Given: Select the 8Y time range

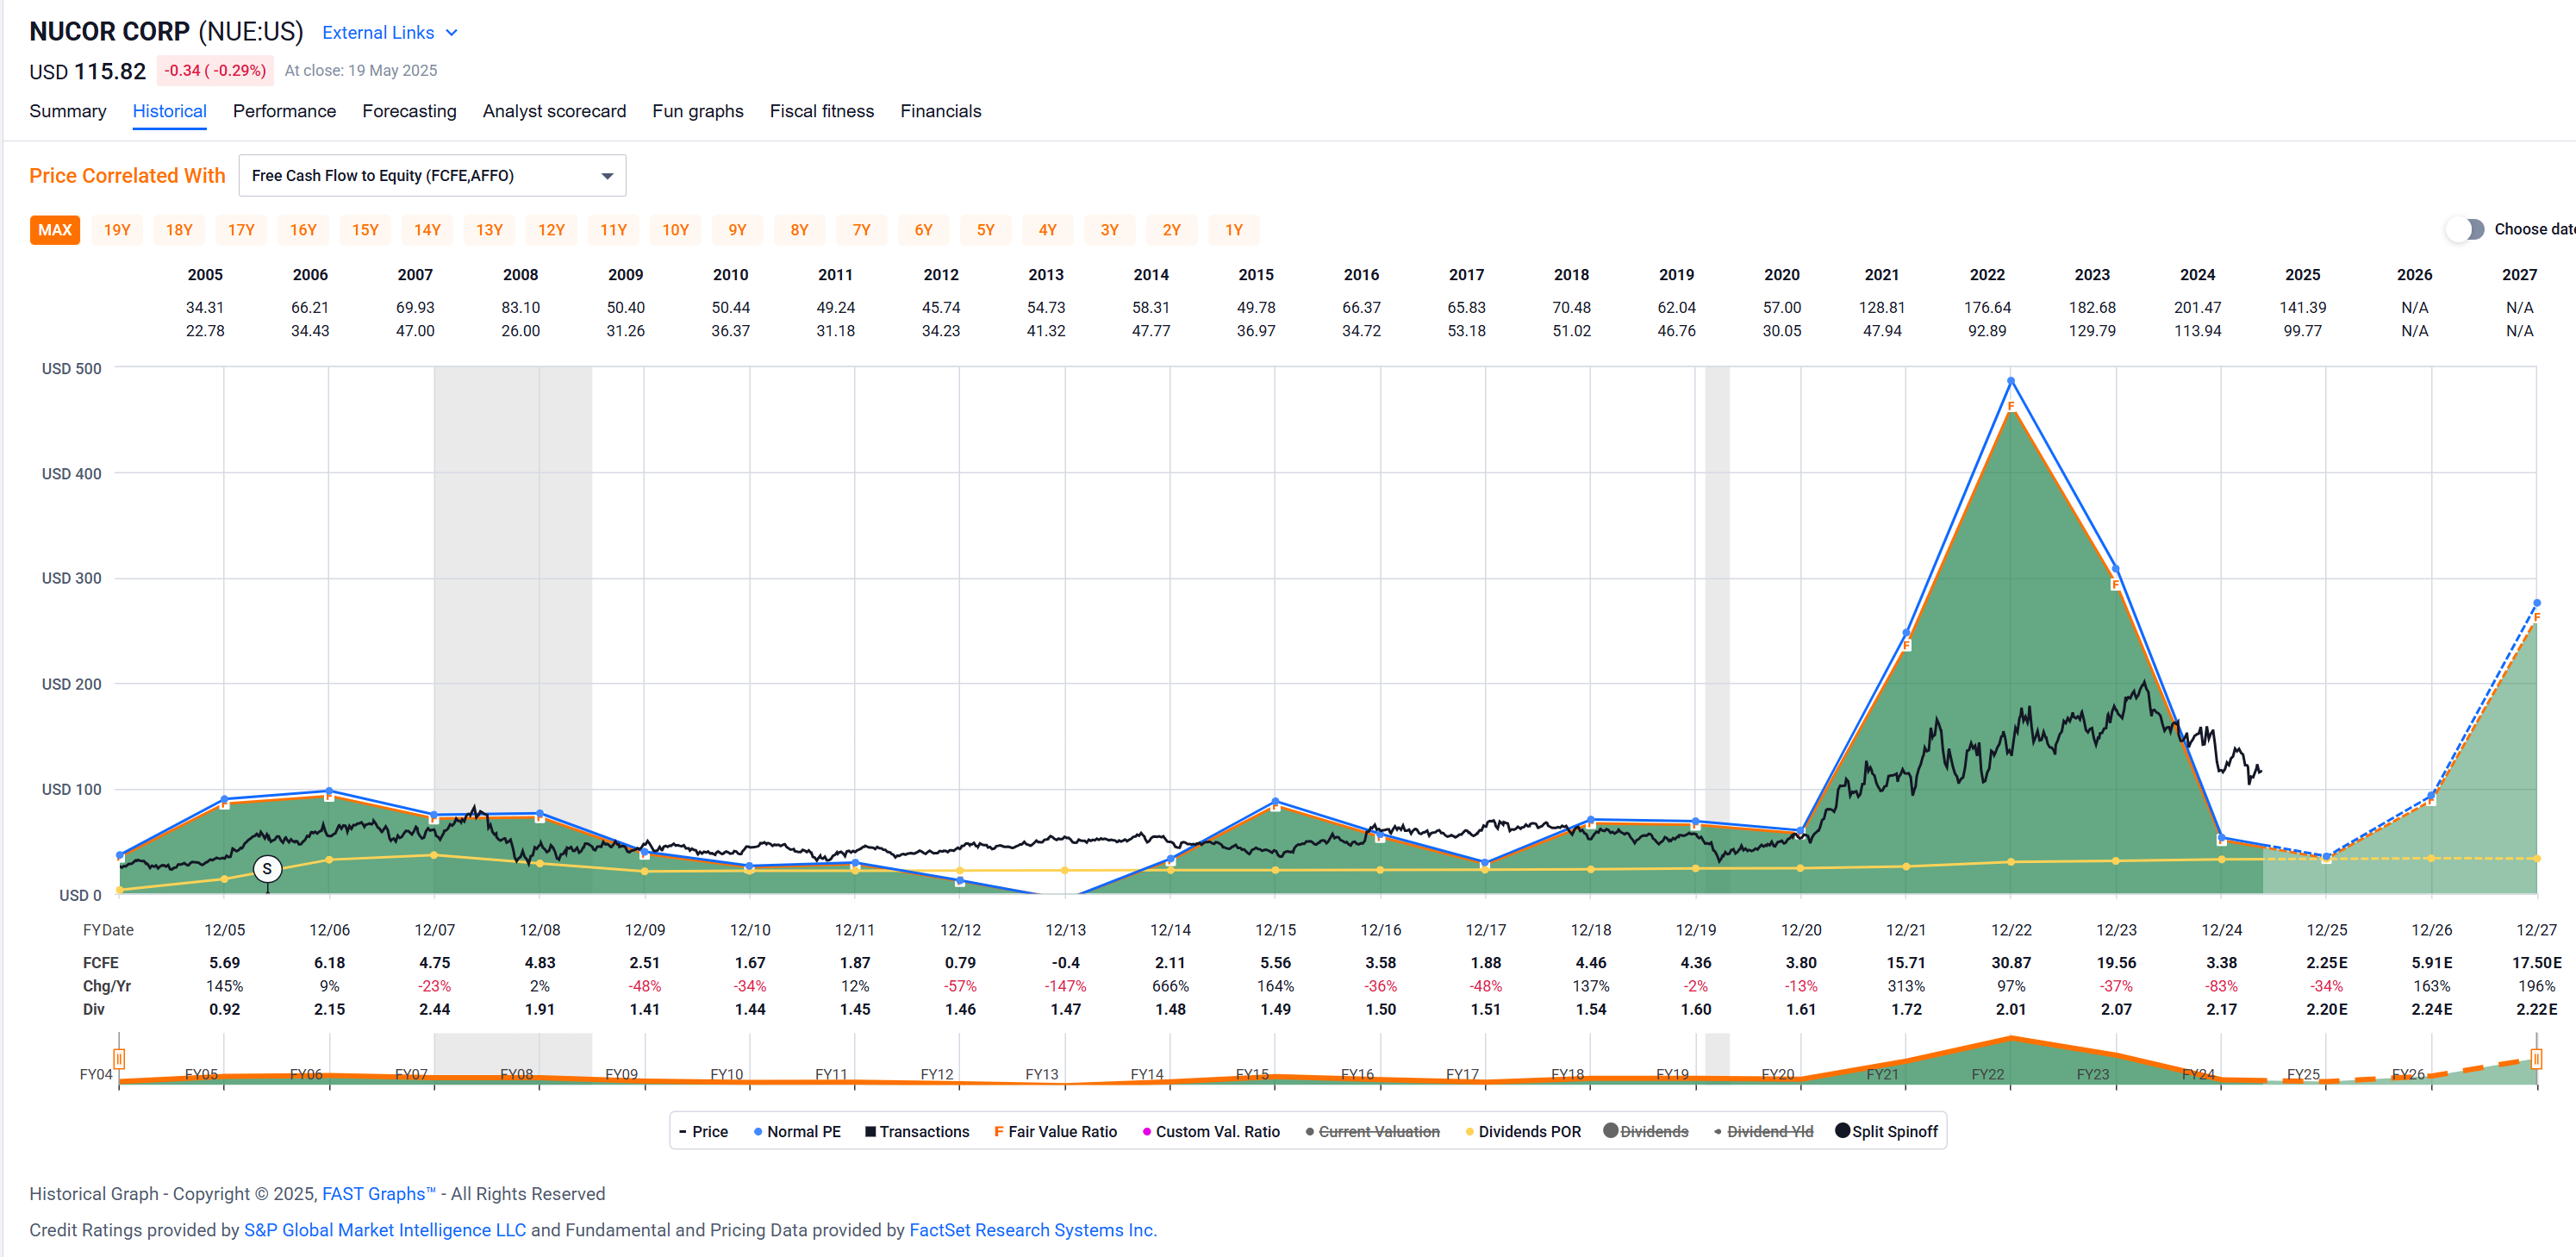Looking at the screenshot, I should click(x=799, y=230).
